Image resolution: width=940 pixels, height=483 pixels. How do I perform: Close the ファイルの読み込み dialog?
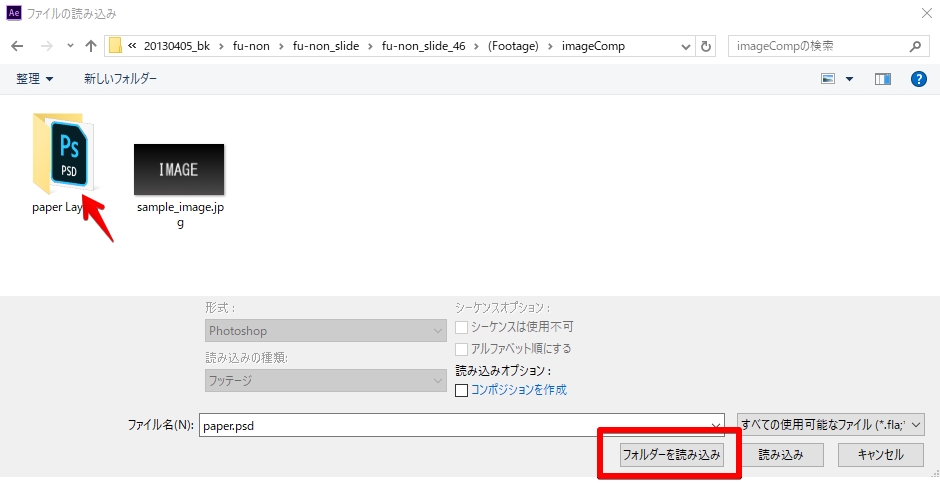(926, 13)
